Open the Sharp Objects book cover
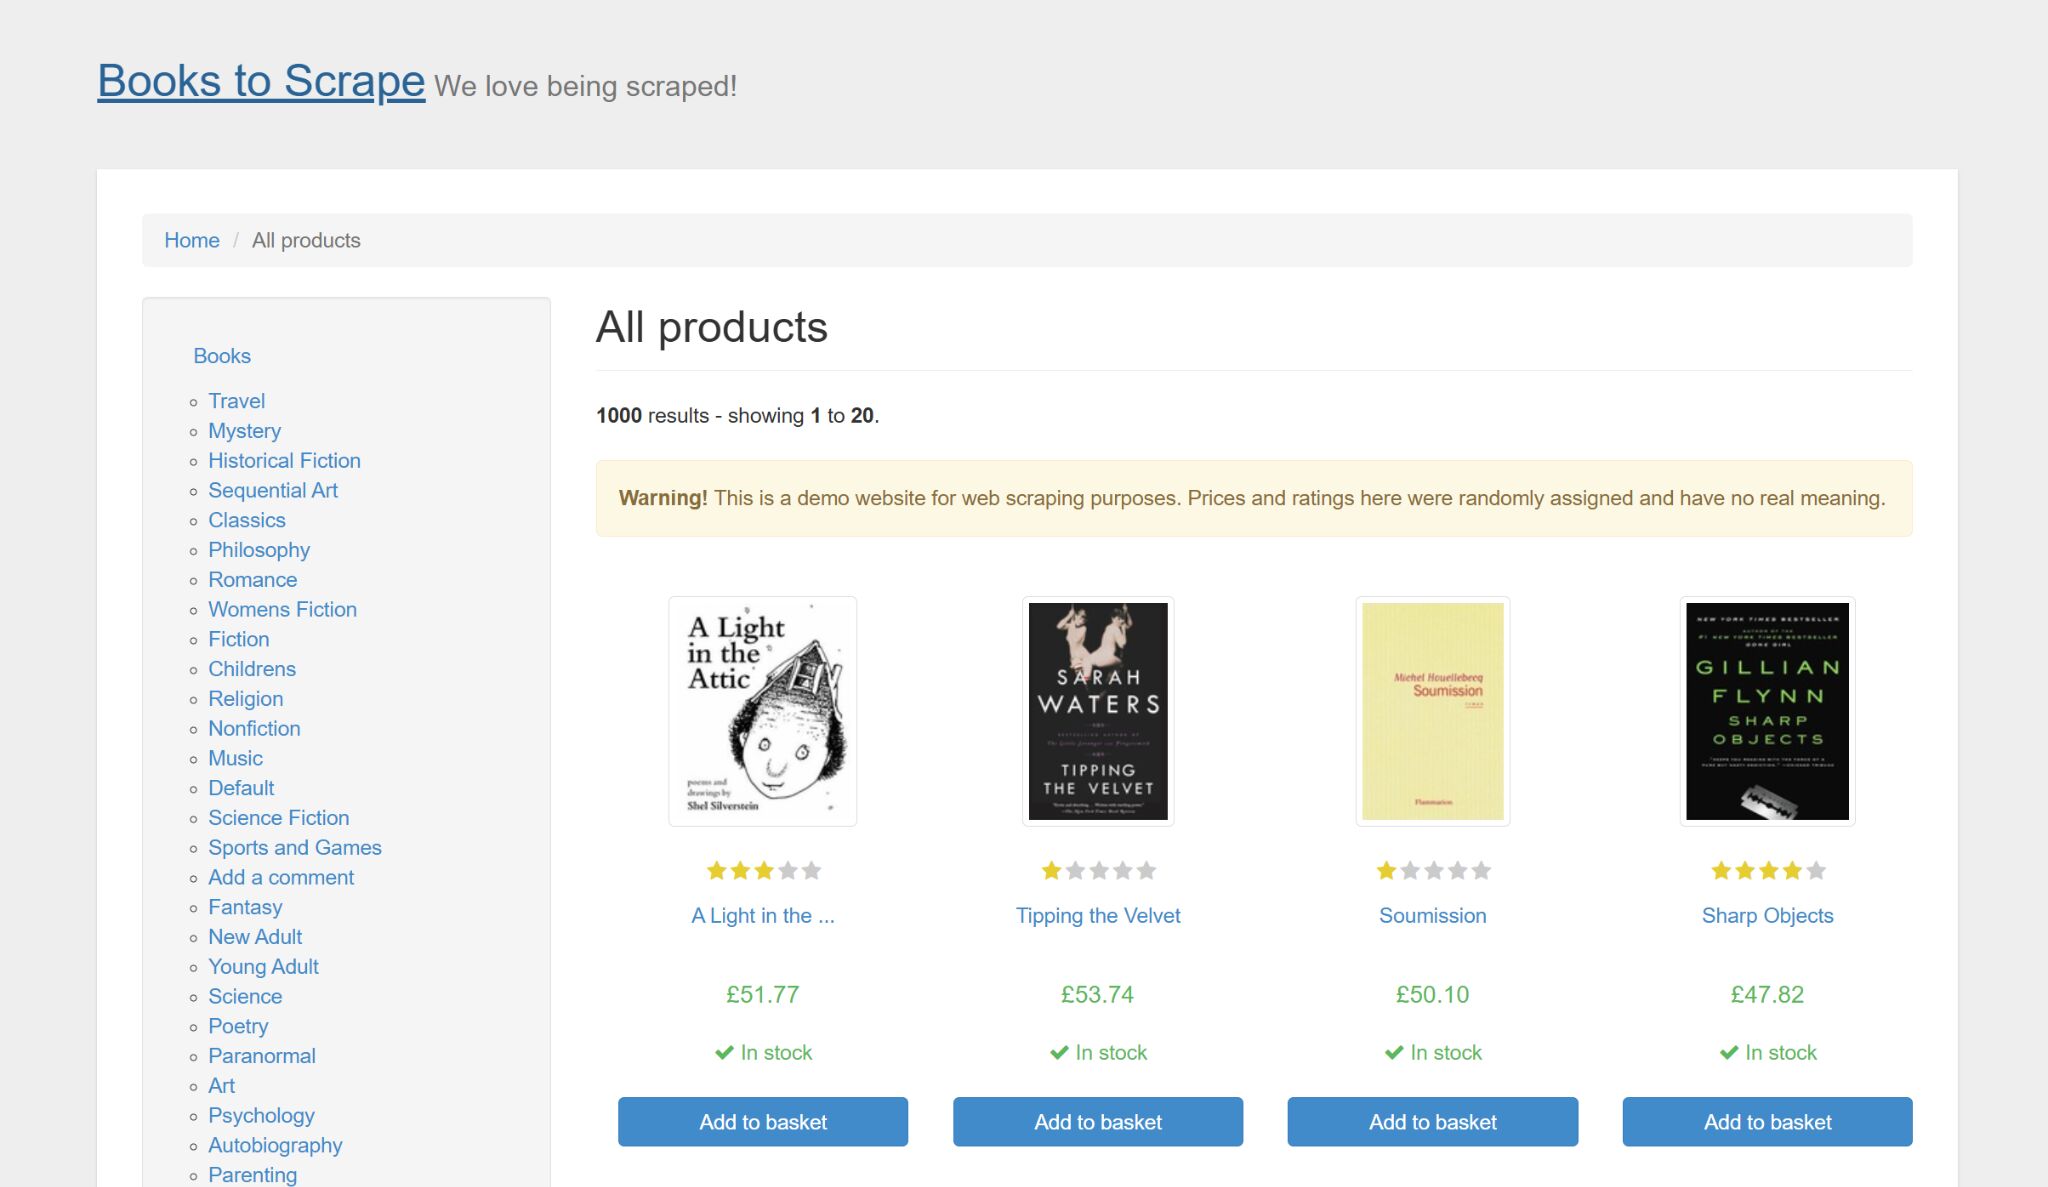The height and width of the screenshot is (1187, 2048). [1767, 711]
